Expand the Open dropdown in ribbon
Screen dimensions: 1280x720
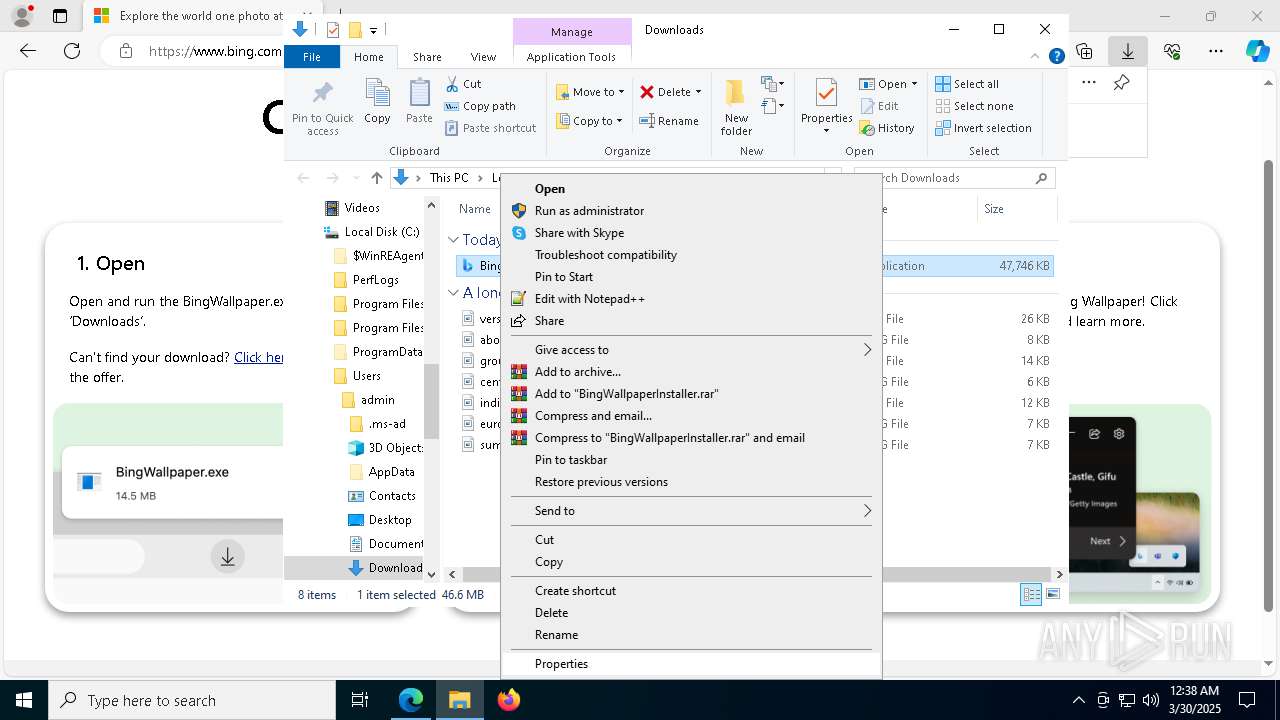[x=914, y=84]
